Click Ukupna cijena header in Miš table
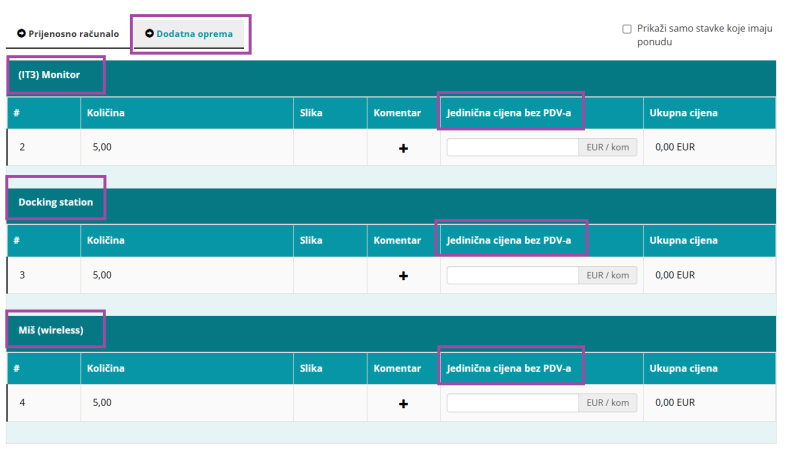 click(x=683, y=368)
